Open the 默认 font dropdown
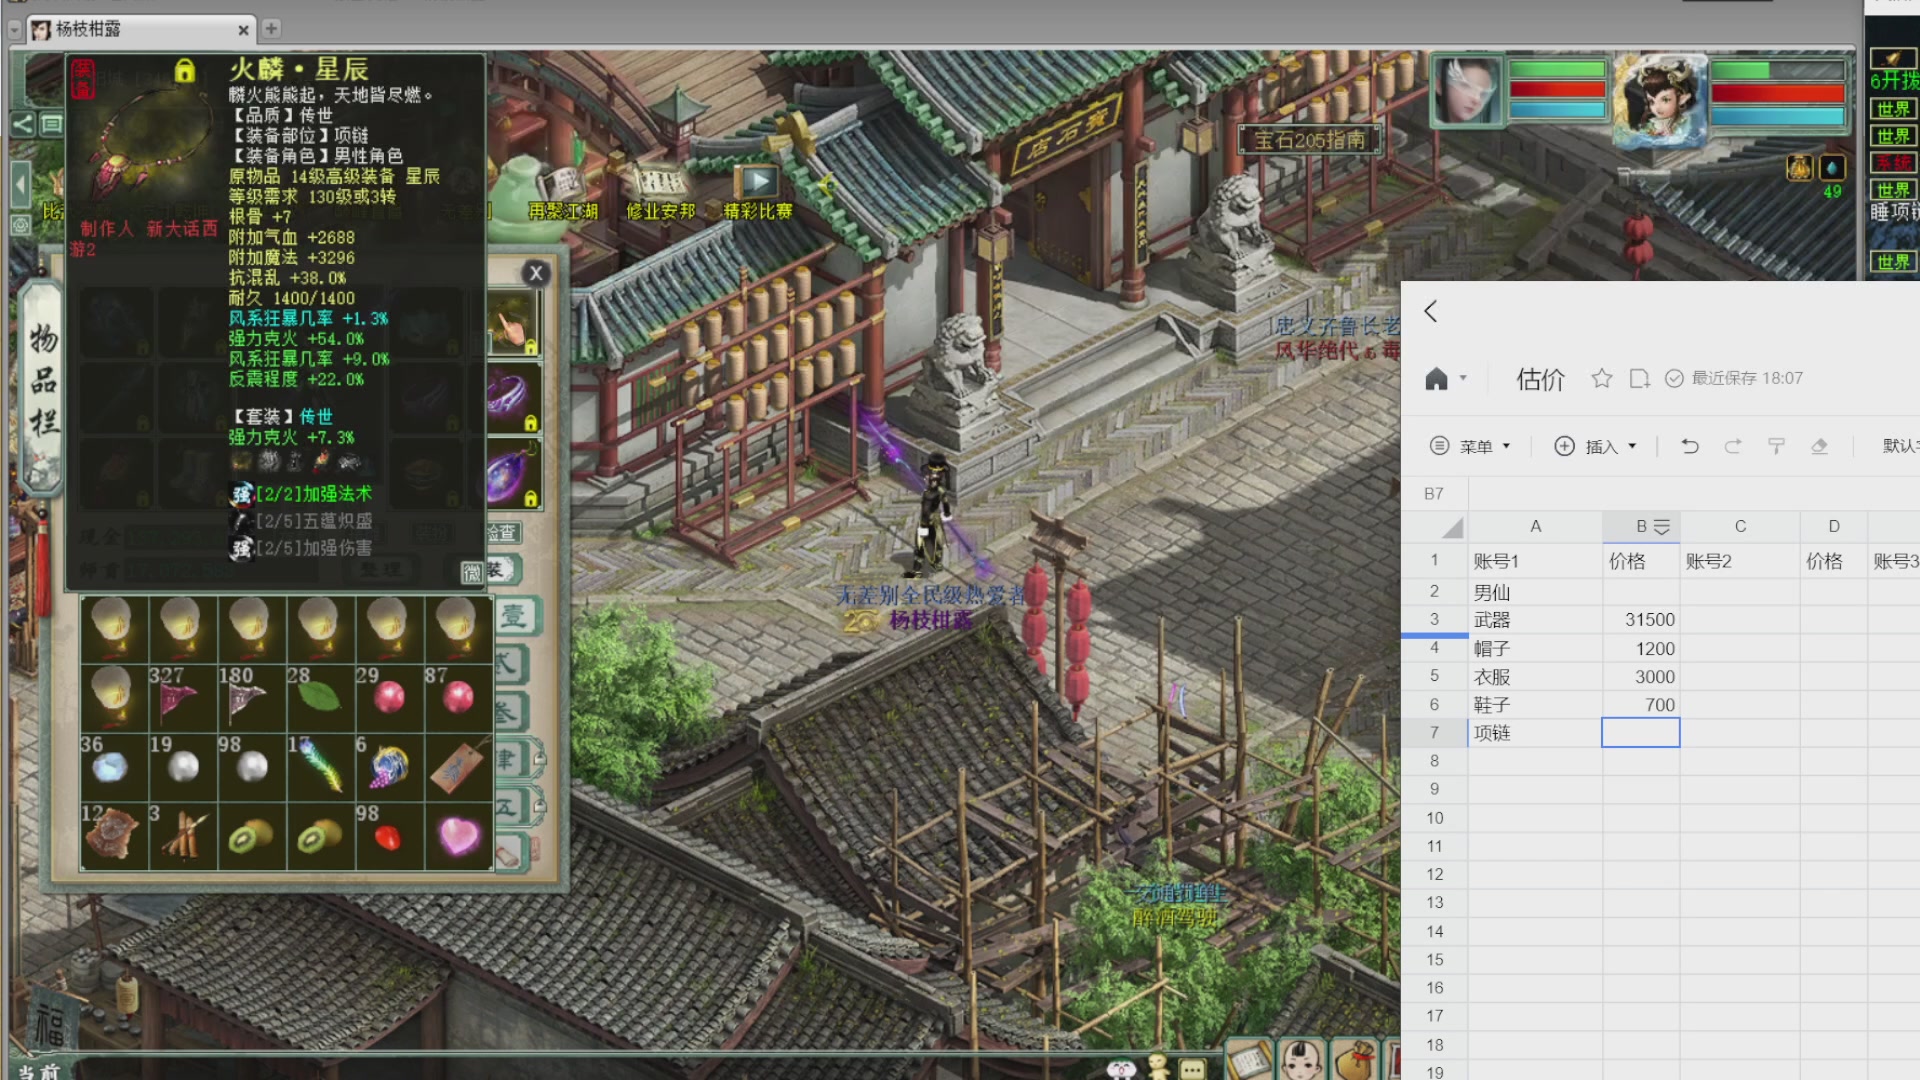Viewport: 1920px width, 1080px height. 1900,446
